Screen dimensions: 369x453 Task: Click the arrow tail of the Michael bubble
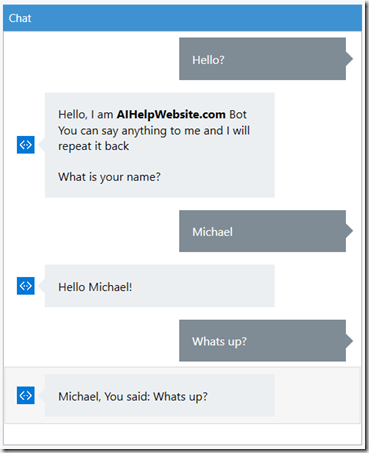pyautogui.click(x=349, y=231)
